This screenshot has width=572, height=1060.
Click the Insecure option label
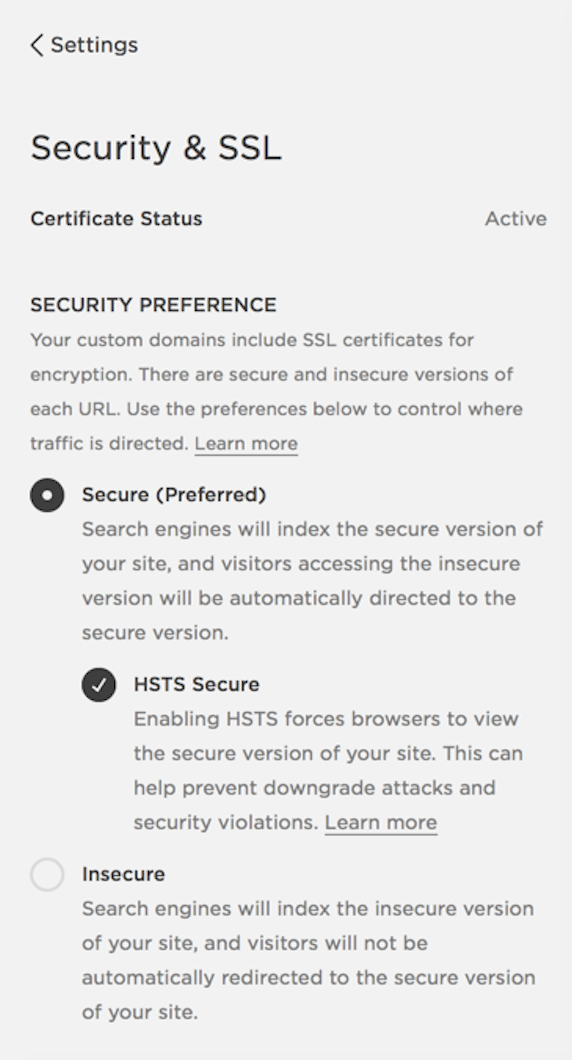point(124,874)
